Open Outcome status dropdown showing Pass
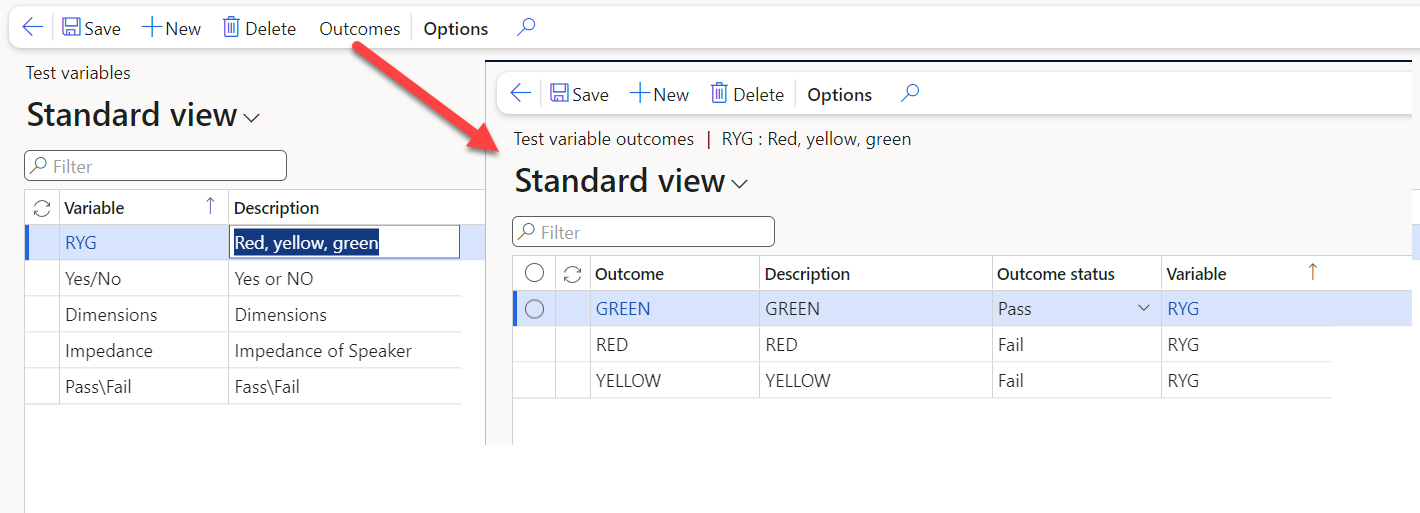This screenshot has height=513, width=1420. [1143, 309]
